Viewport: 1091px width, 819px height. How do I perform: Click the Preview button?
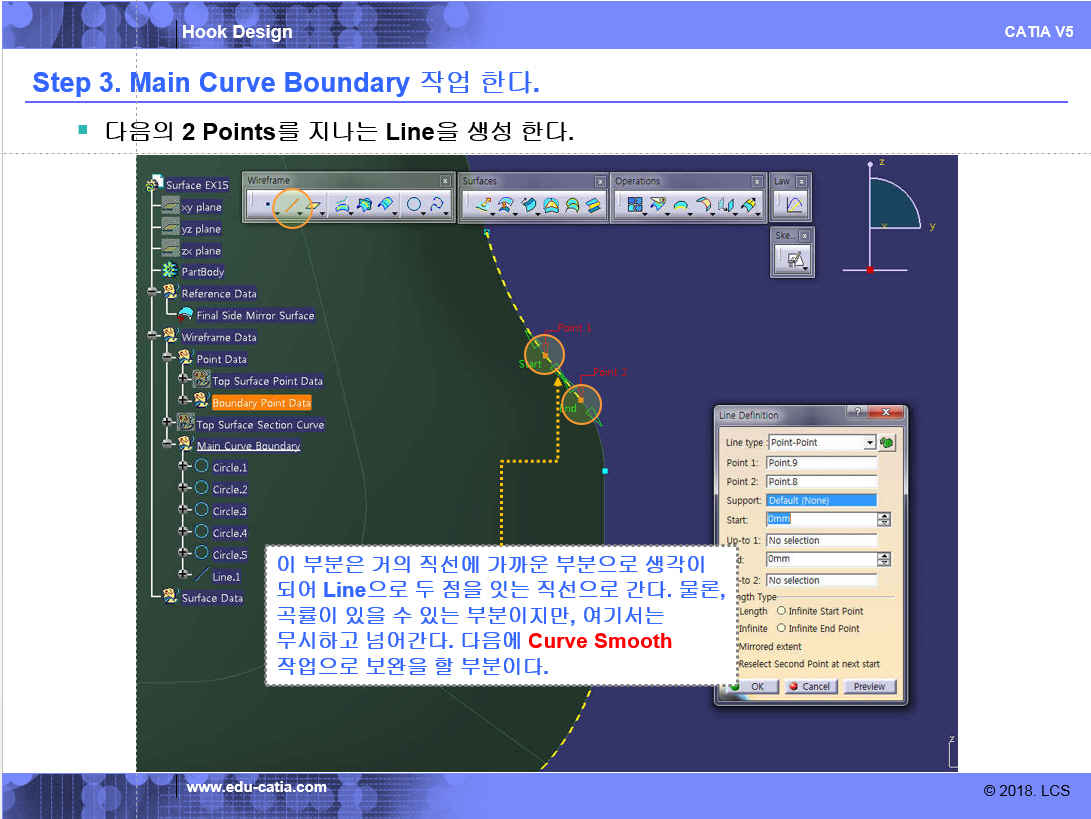869,687
